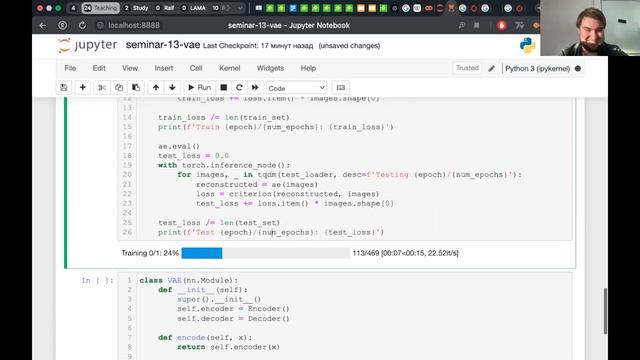This screenshot has height=360, width=640.
Task: Click the blue document tab icon
Action: [293, 8]
